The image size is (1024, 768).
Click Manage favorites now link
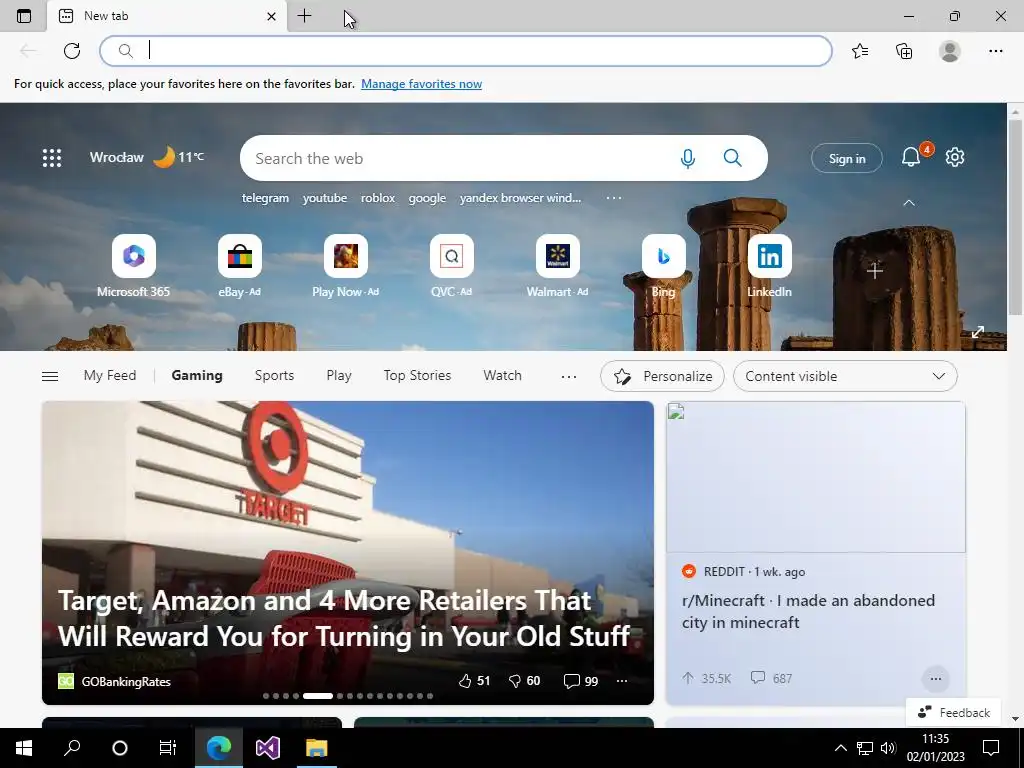click(421, 84)
